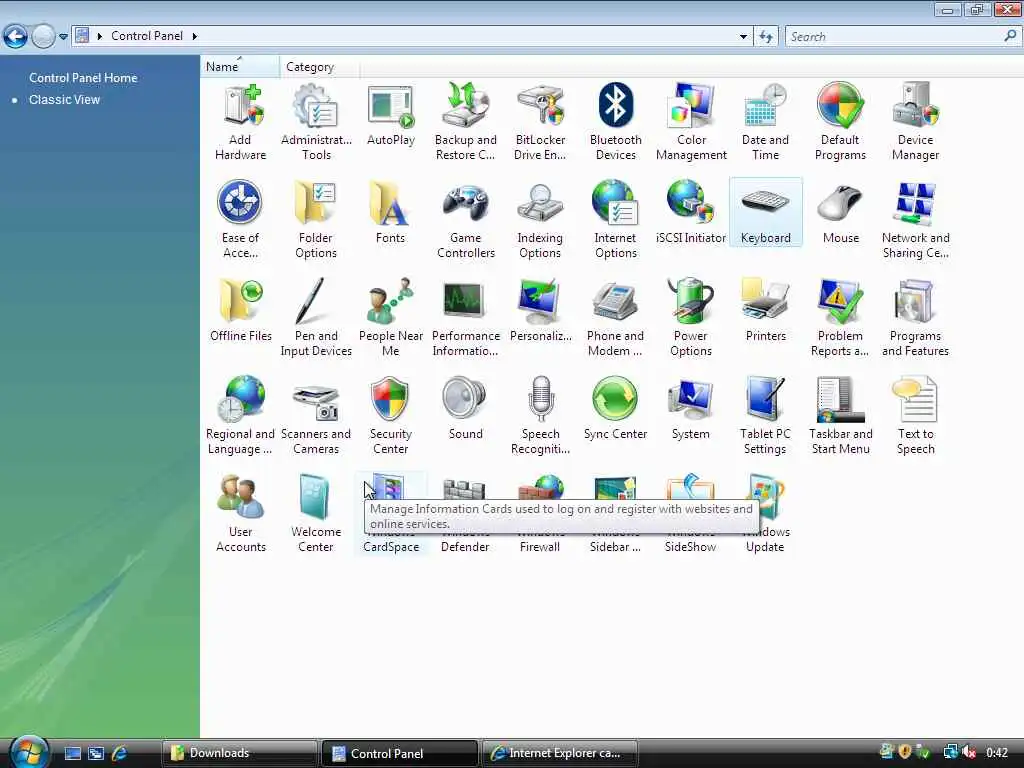Select the Keyboard icon
The height and width of the screenshot is (768, 1024).
click(x=765, y=213)
